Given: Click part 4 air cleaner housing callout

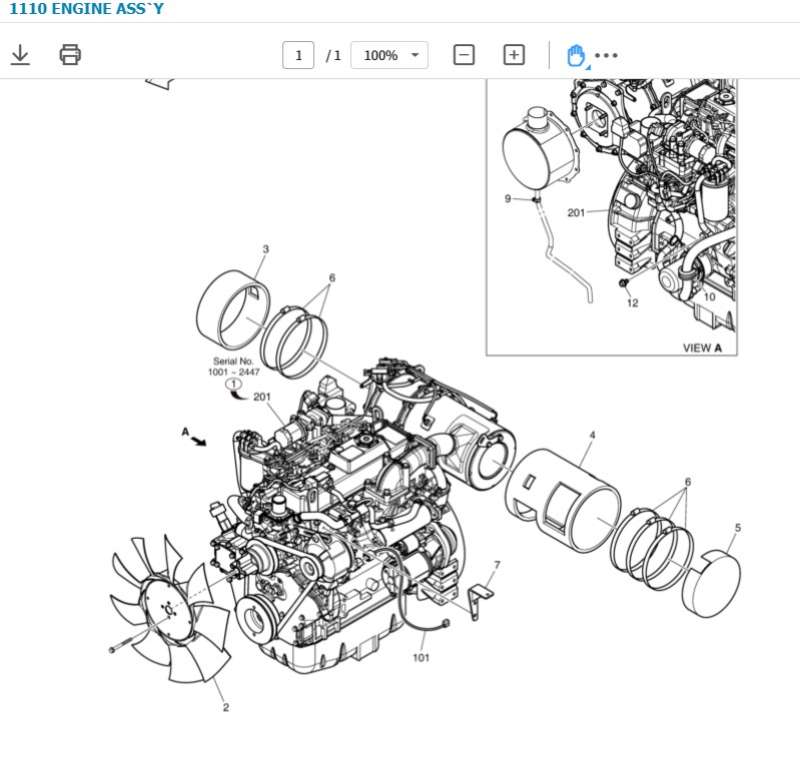Looking at the screenshot, I should pyautogui.click(x=593, y=434).
